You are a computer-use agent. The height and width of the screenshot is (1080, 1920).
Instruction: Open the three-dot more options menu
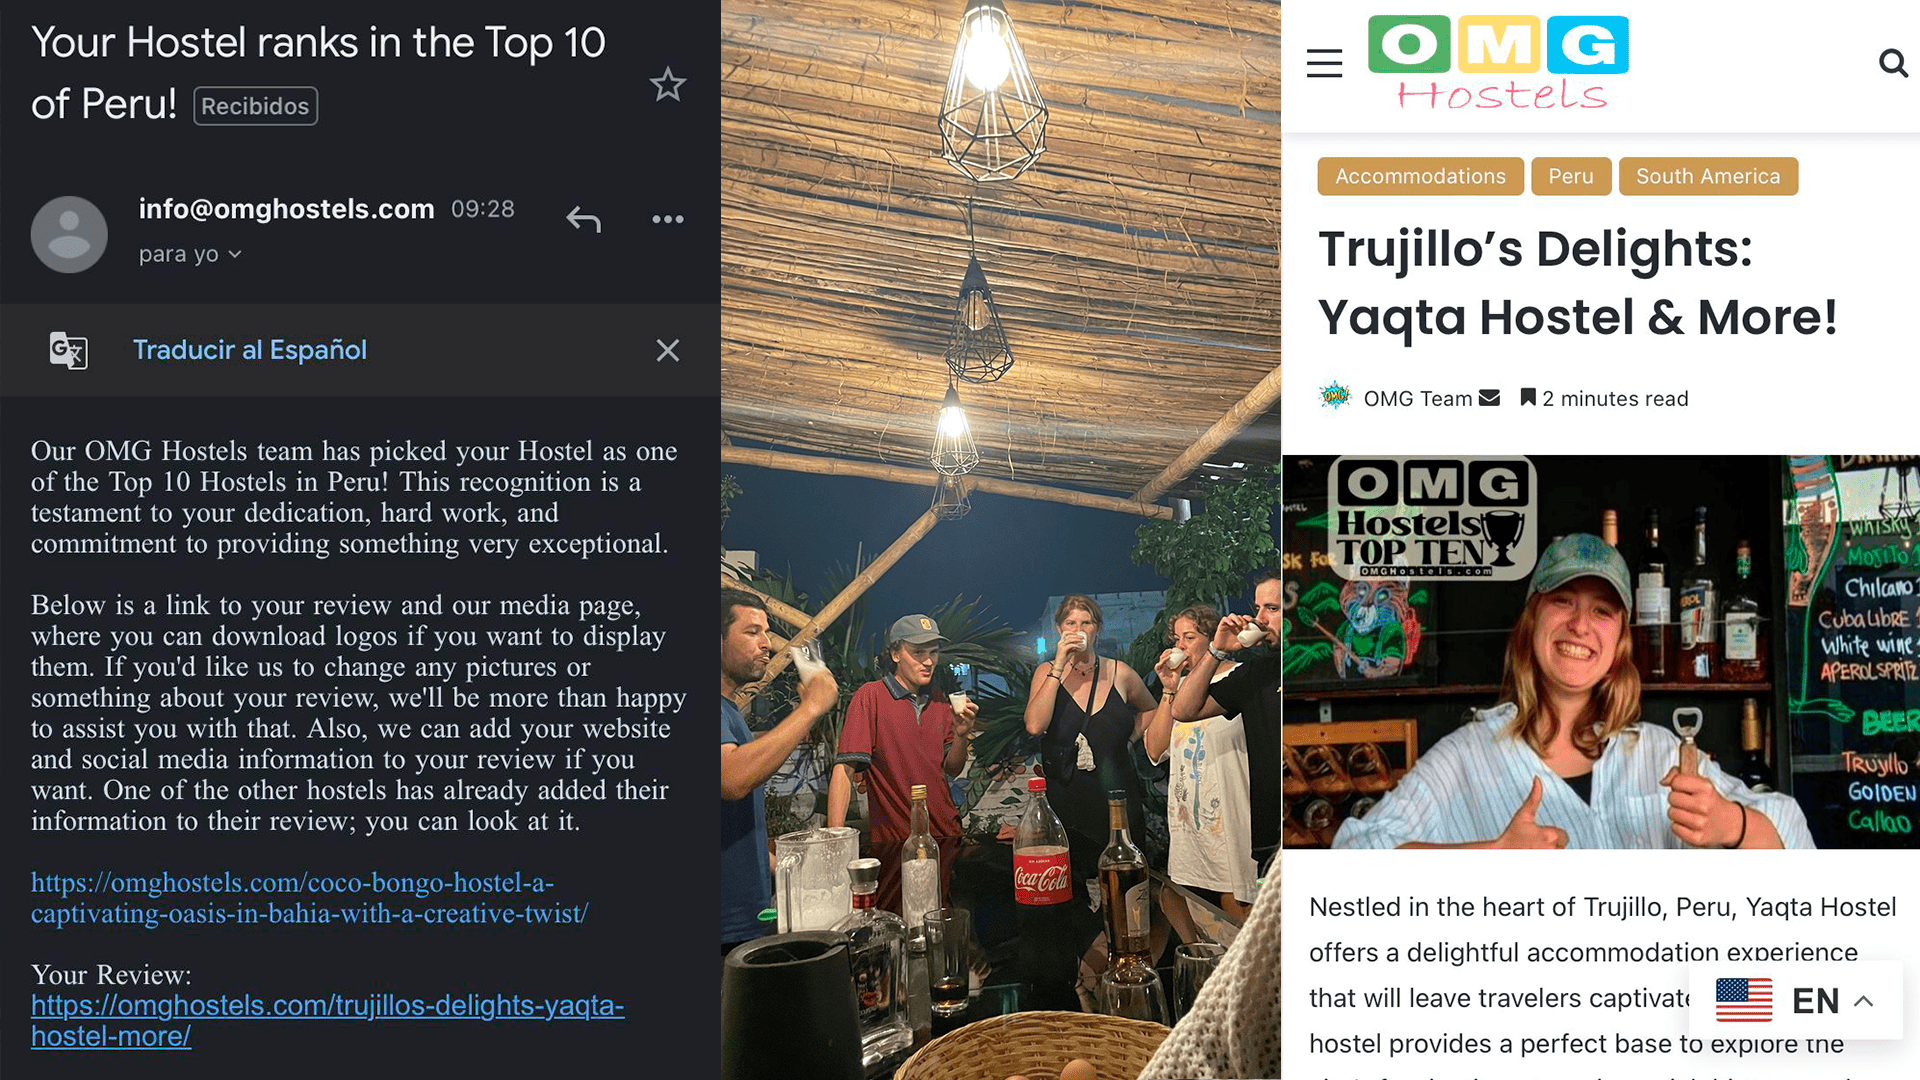667,219
